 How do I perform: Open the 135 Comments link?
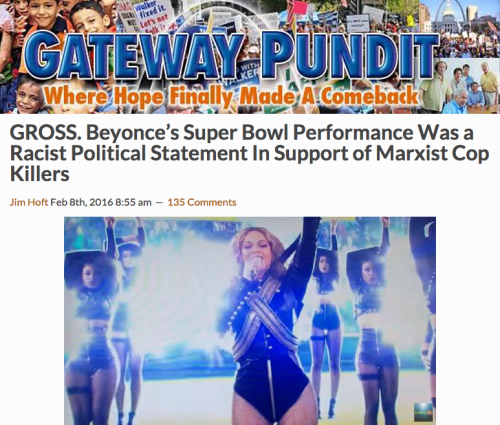click(x=202, y=202)
